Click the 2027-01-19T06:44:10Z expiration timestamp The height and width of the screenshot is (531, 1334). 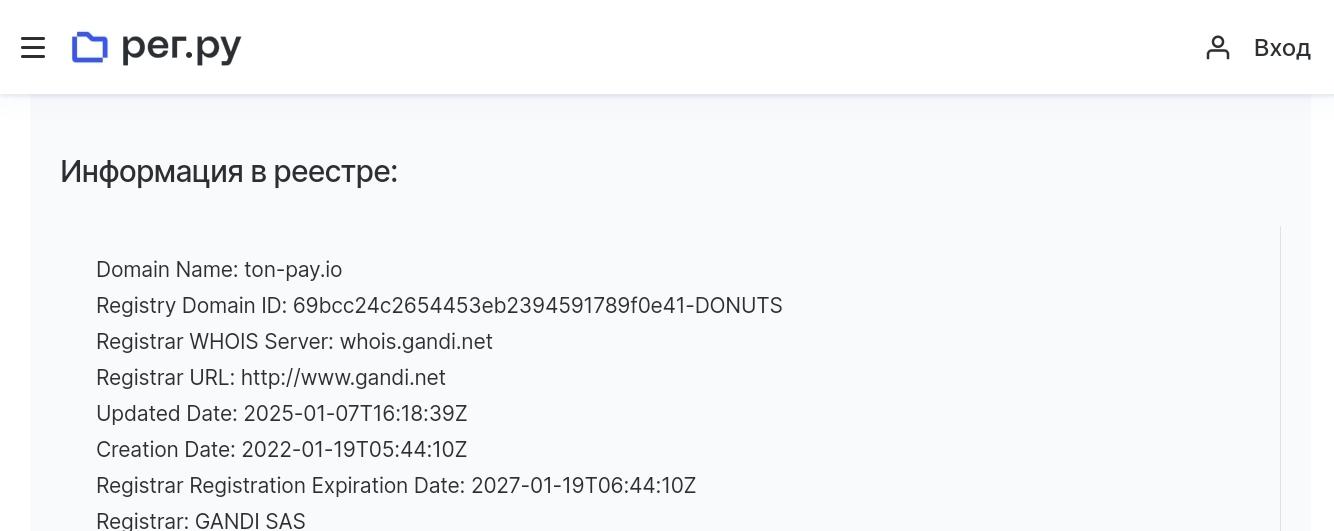coord(583,486)
